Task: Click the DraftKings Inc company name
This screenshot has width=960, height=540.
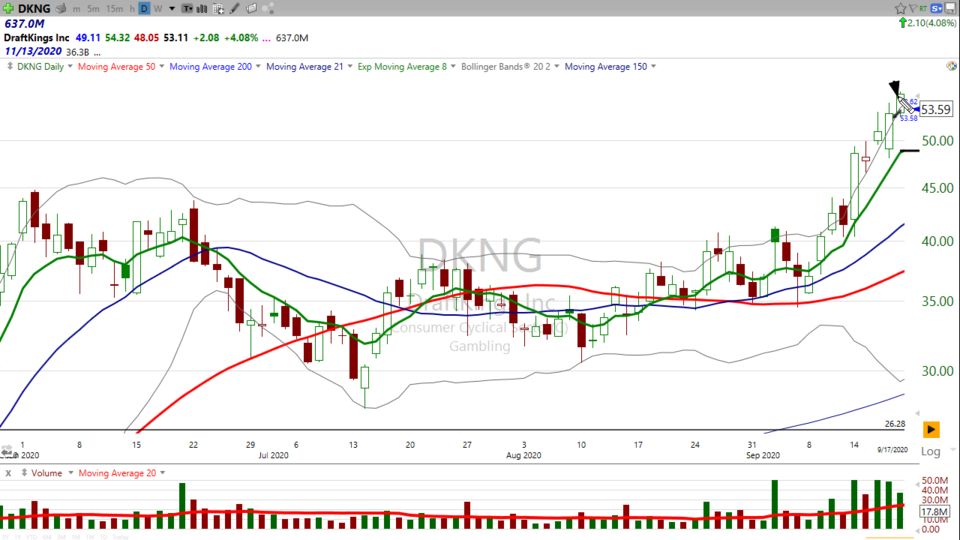Action: pos(37,38)
